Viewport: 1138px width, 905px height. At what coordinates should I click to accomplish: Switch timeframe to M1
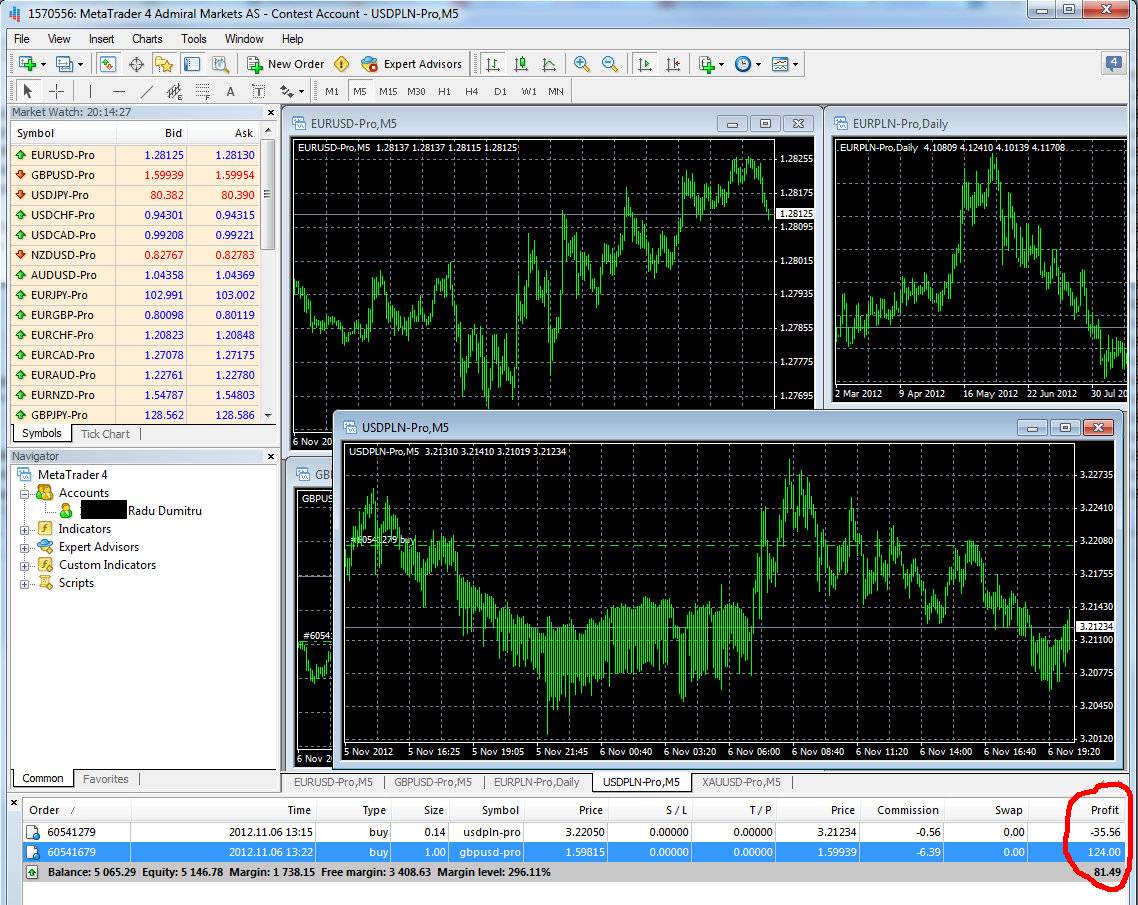tap(332, 91)
